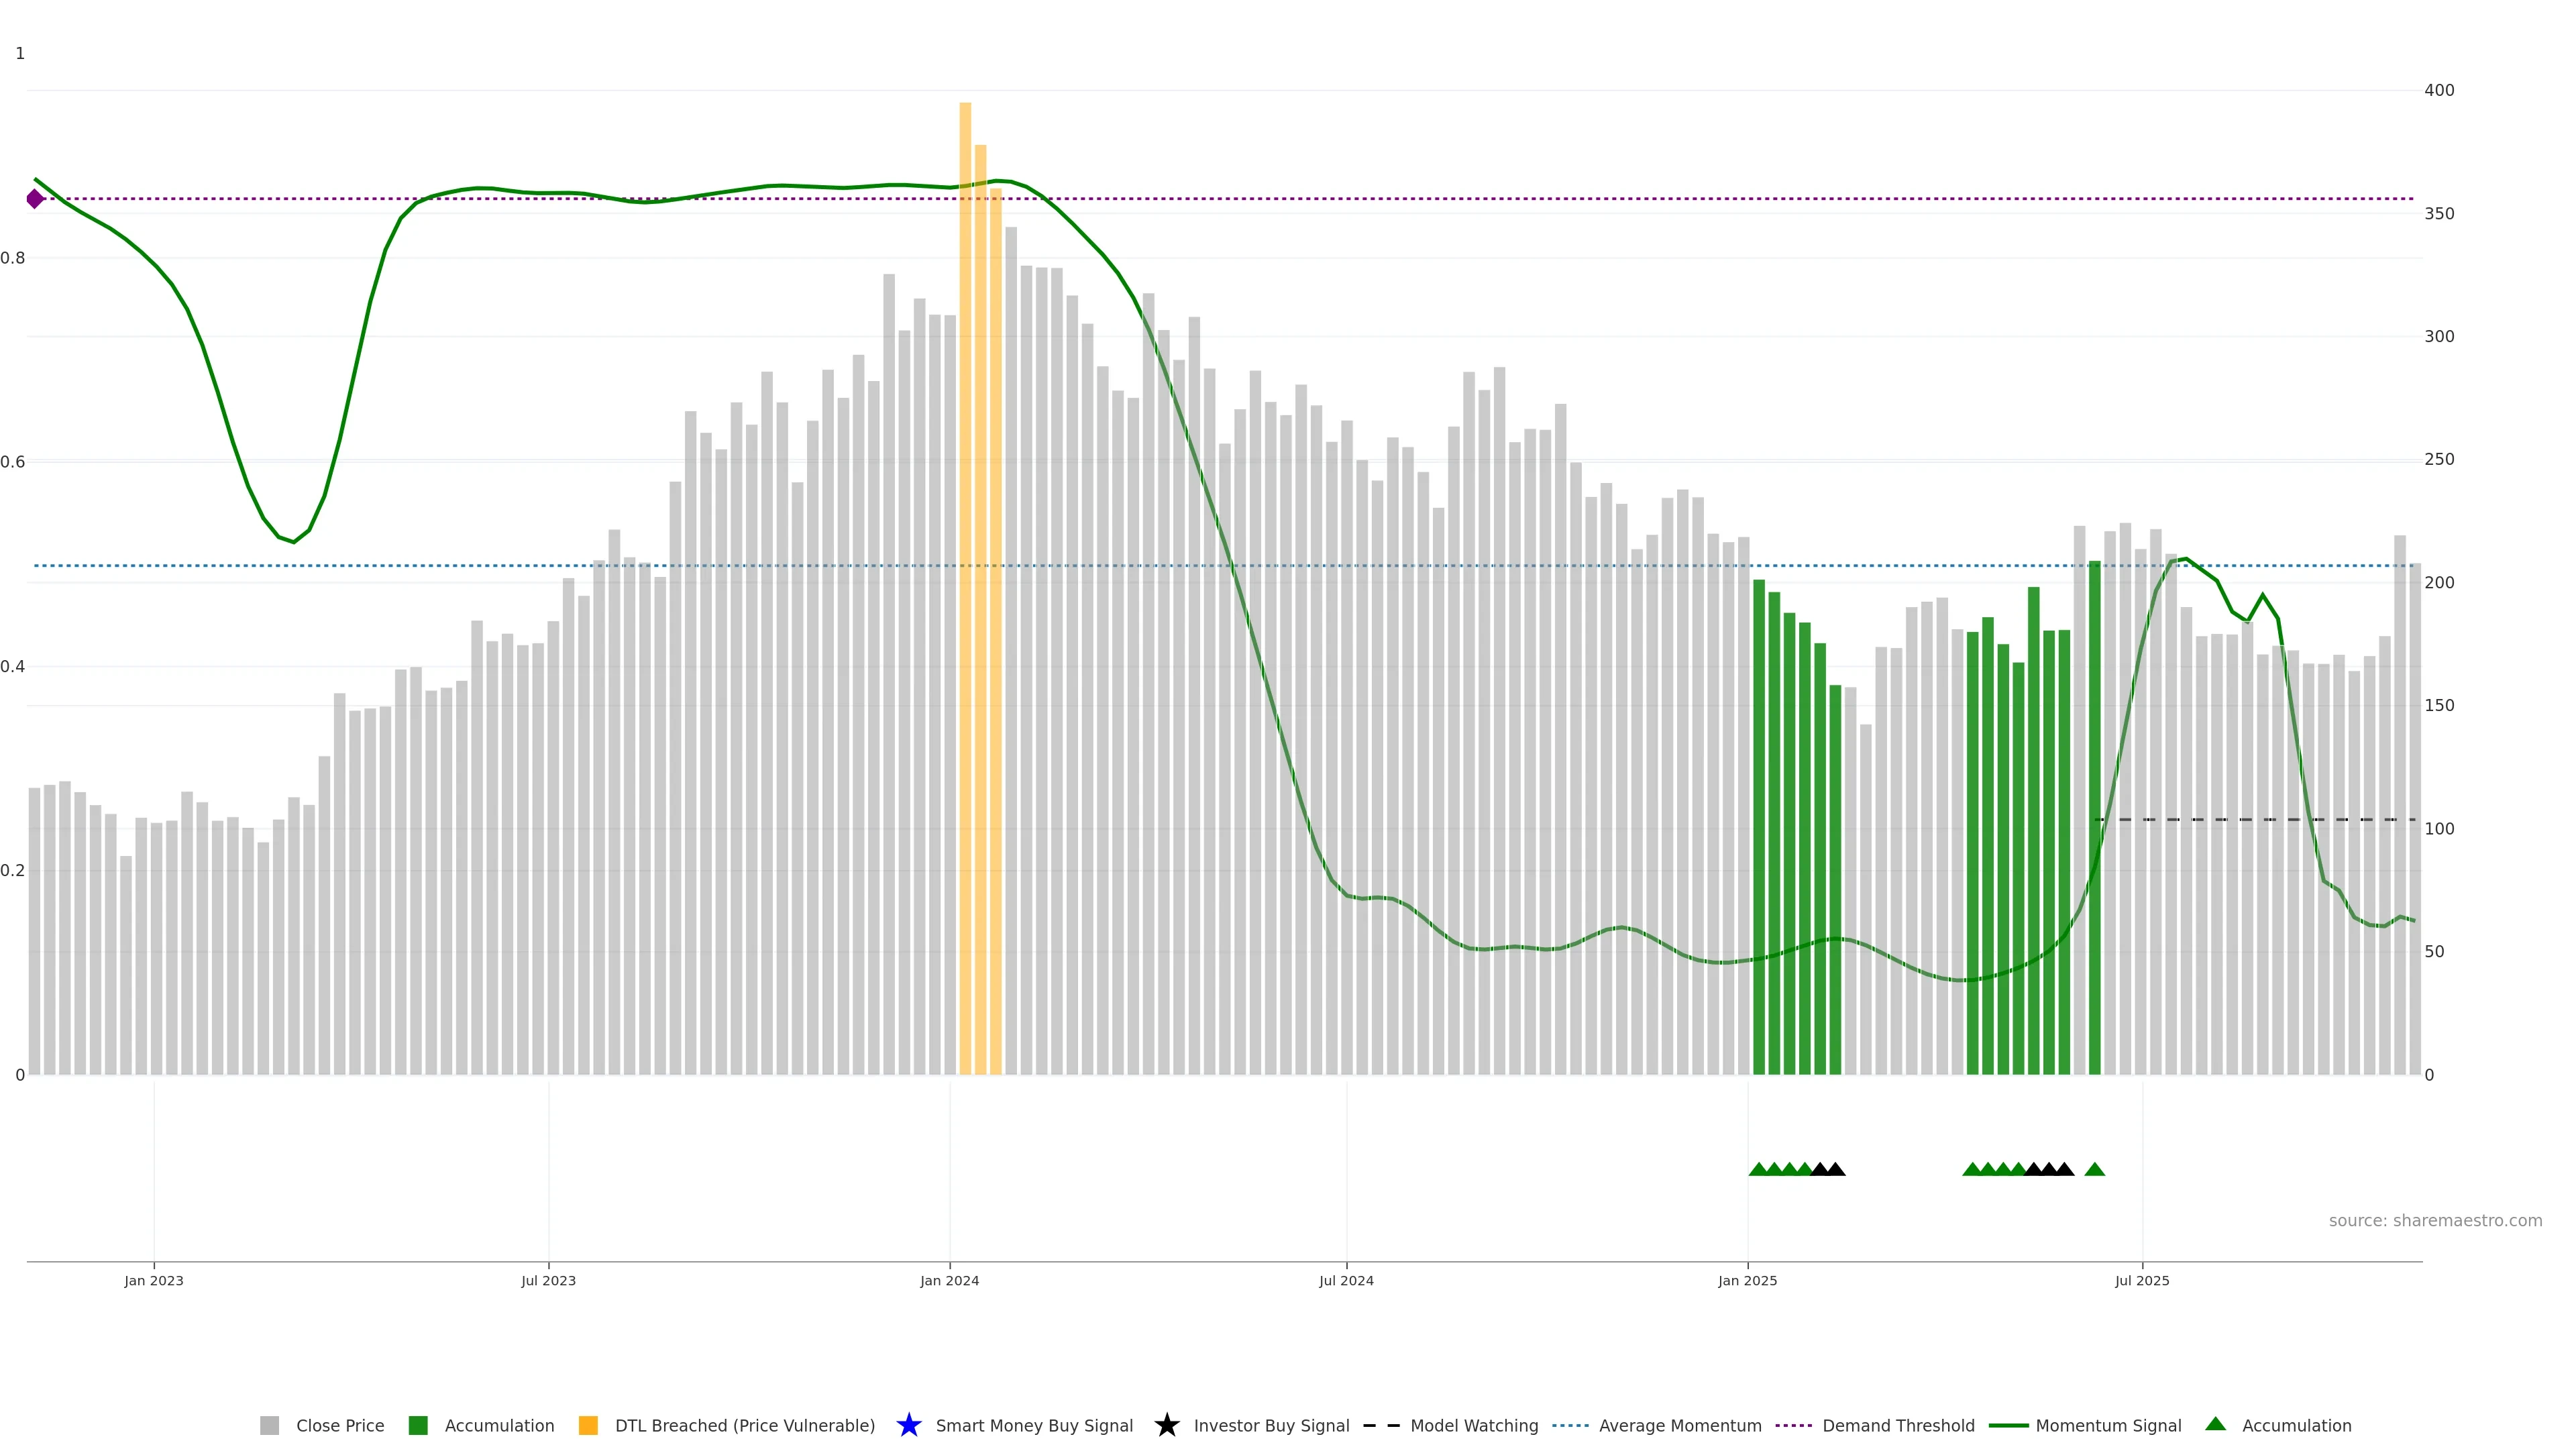The image size is (2576, 1449).
Task: Click the solid green Momentum Signal legend line
Action: (x=2008, y=1425)
